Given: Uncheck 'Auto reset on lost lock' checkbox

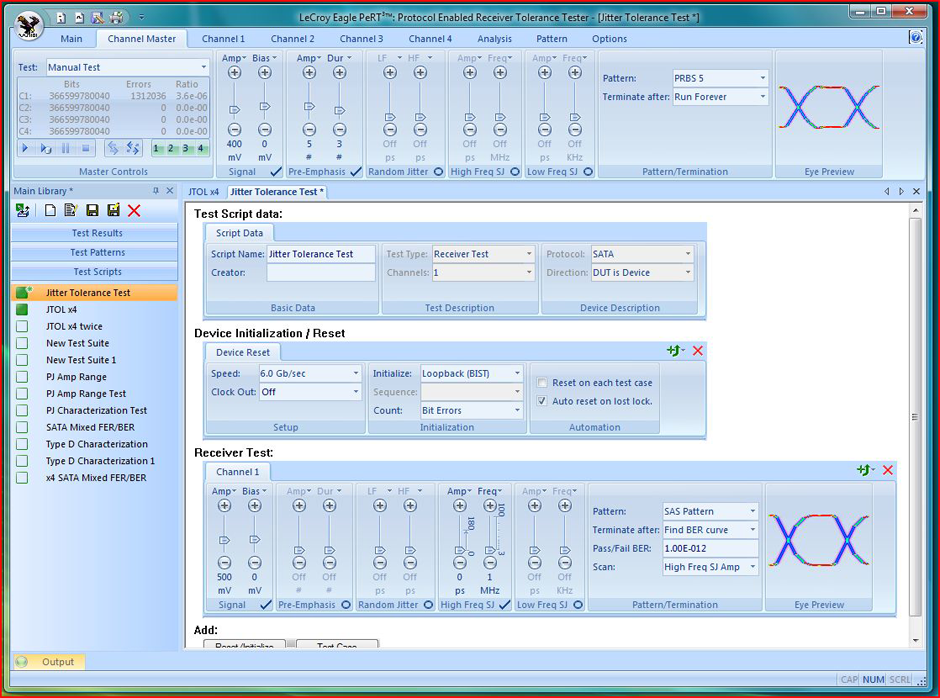Looking at the screenshot, I should tap(542, 401).
